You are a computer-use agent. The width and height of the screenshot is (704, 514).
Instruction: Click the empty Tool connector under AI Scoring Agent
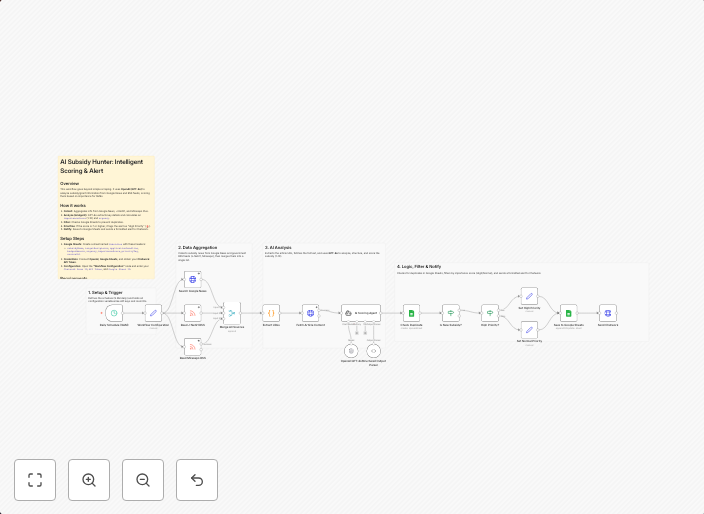pyautogui.click(x=365, y=333)
